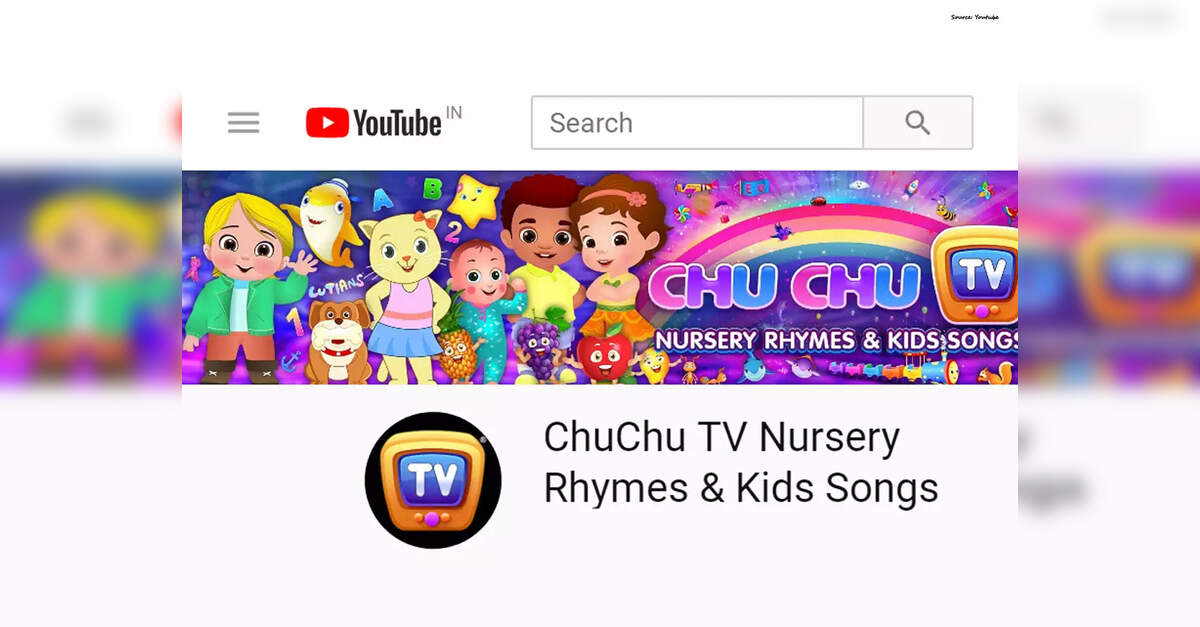Click the purple grapes character

pos(541,351)
